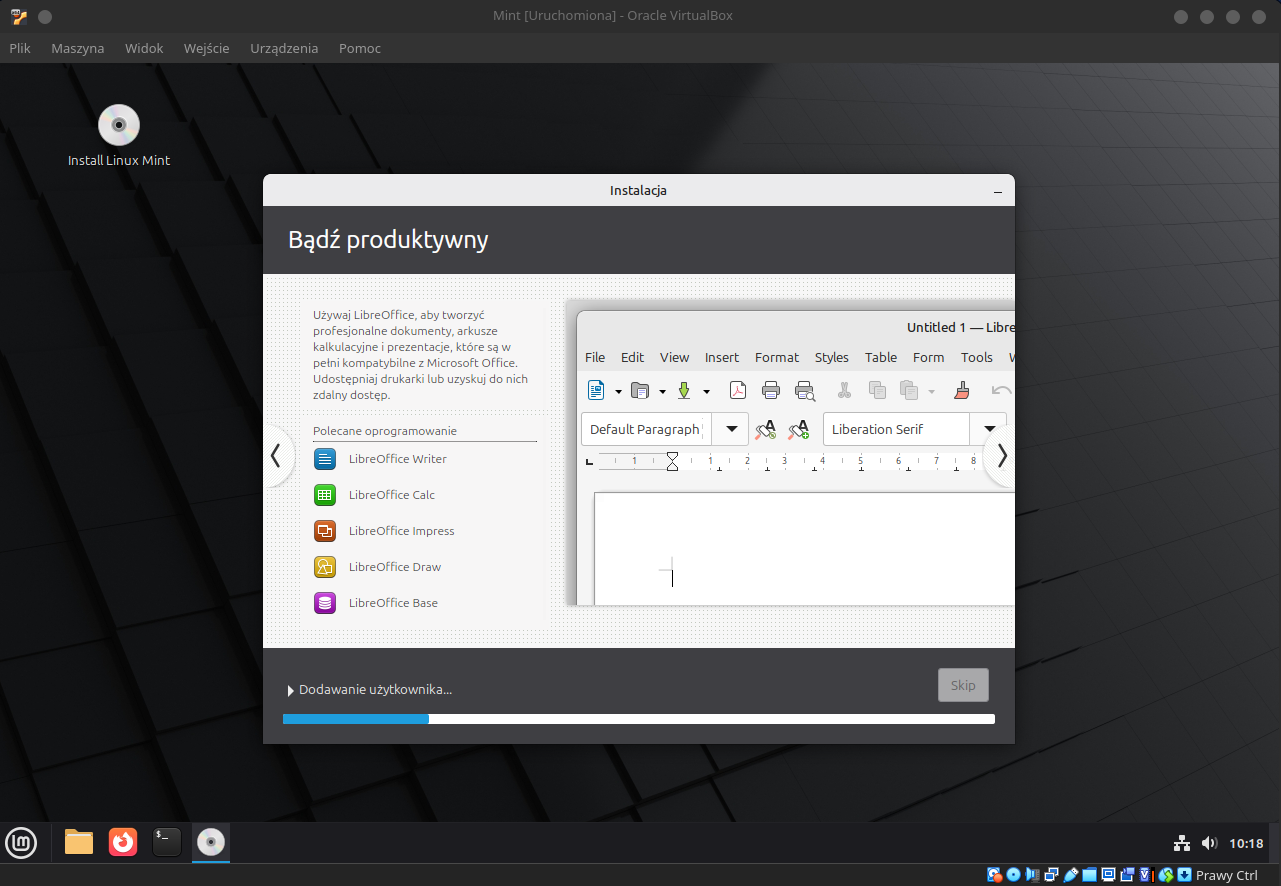Click the VirtualBox USB devices indicator
The height and width of the screenshot is (886, 1281).
(x=1071, y=875)
